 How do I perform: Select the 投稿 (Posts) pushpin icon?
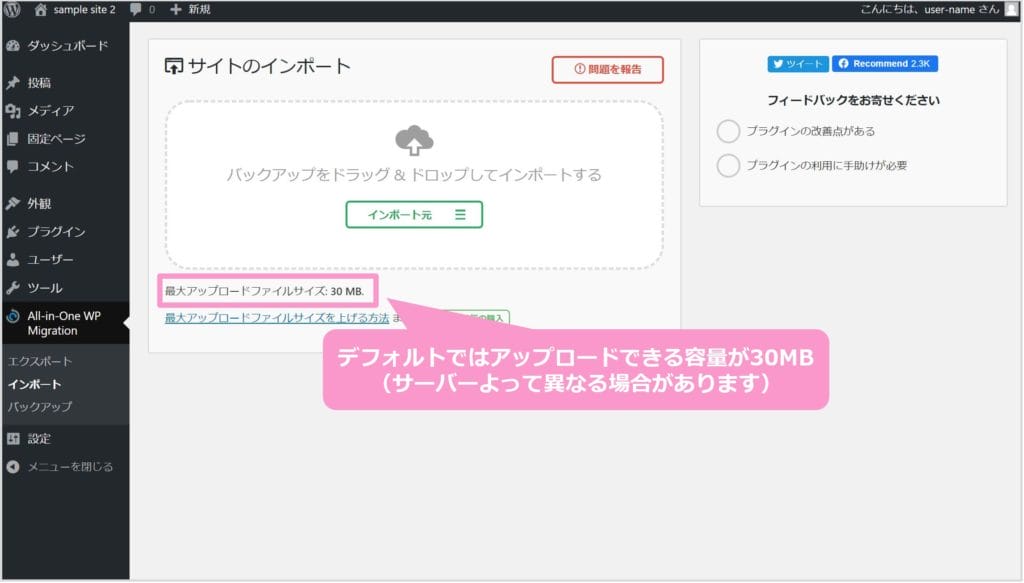pyautogui.click(x=13, y=83)
